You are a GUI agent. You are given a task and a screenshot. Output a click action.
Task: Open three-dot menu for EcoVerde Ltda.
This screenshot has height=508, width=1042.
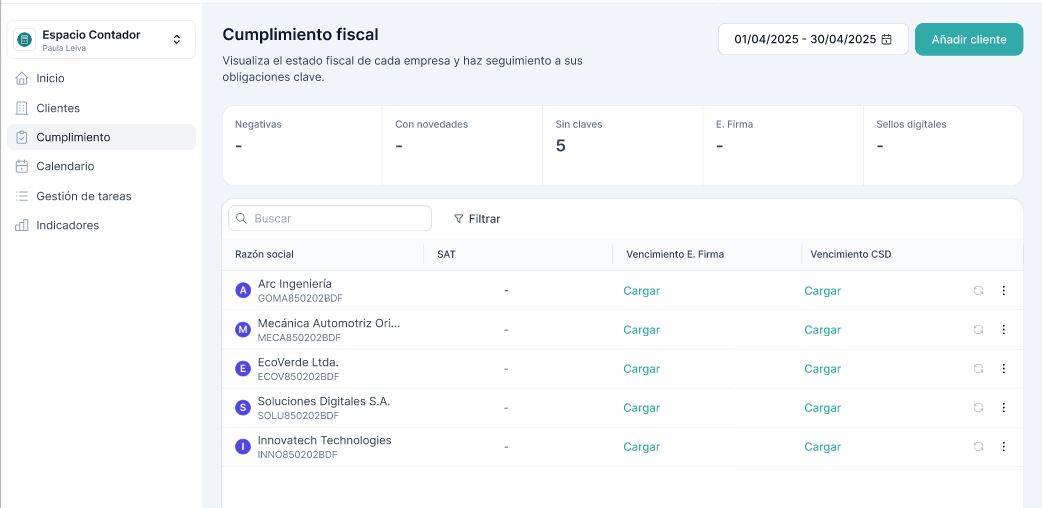pos(1003,368)
